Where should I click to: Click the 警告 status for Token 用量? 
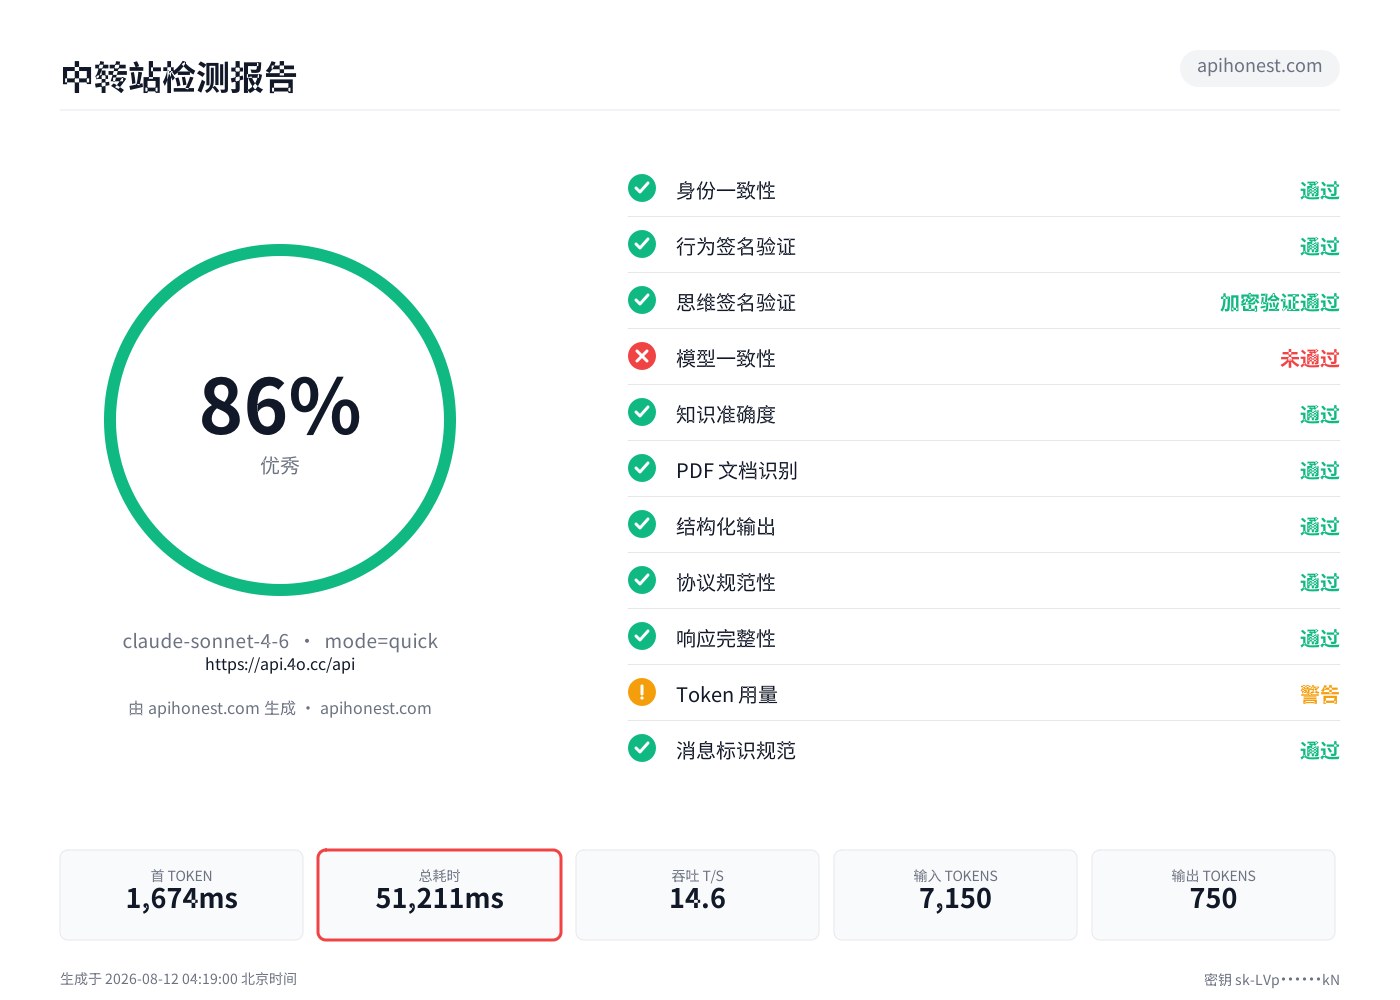pyautogui.click(x=1320, y=694)
